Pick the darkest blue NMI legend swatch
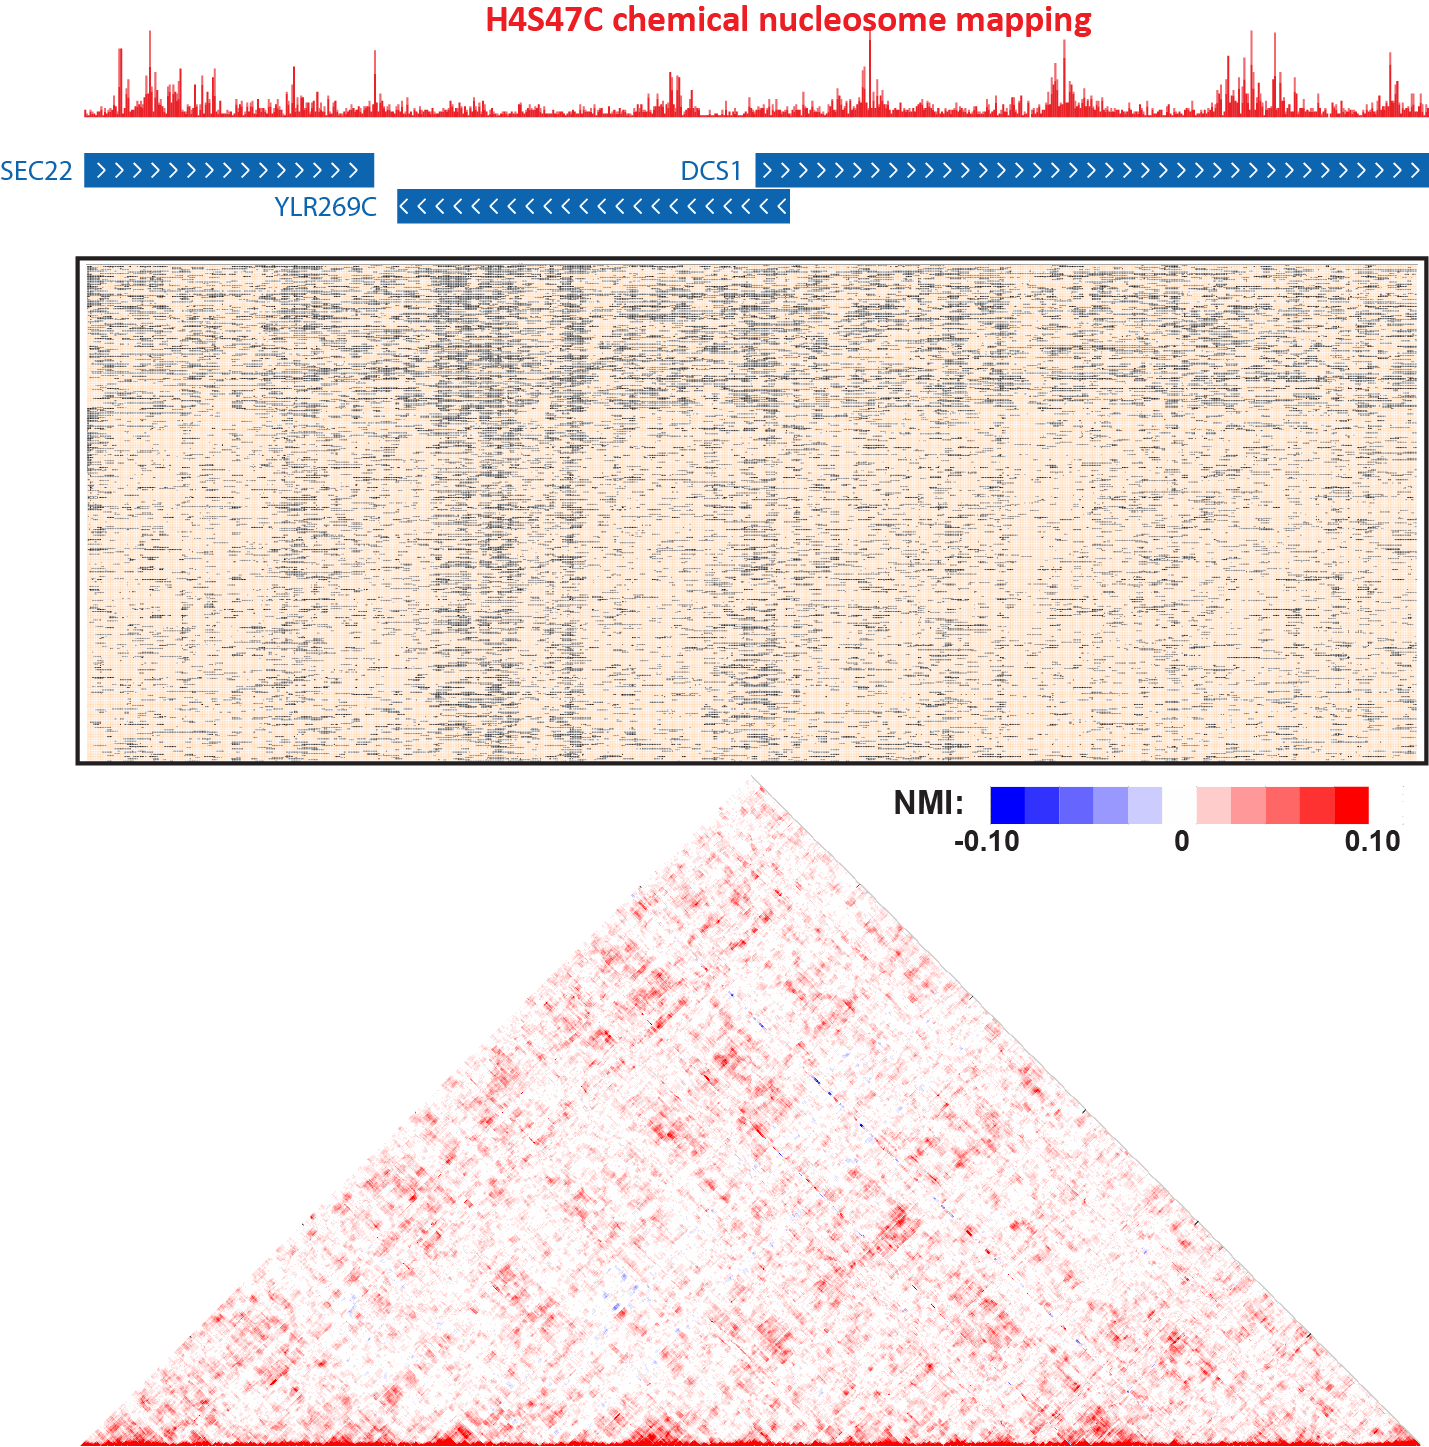1429x1447 pixels. tap(1007, 805)
